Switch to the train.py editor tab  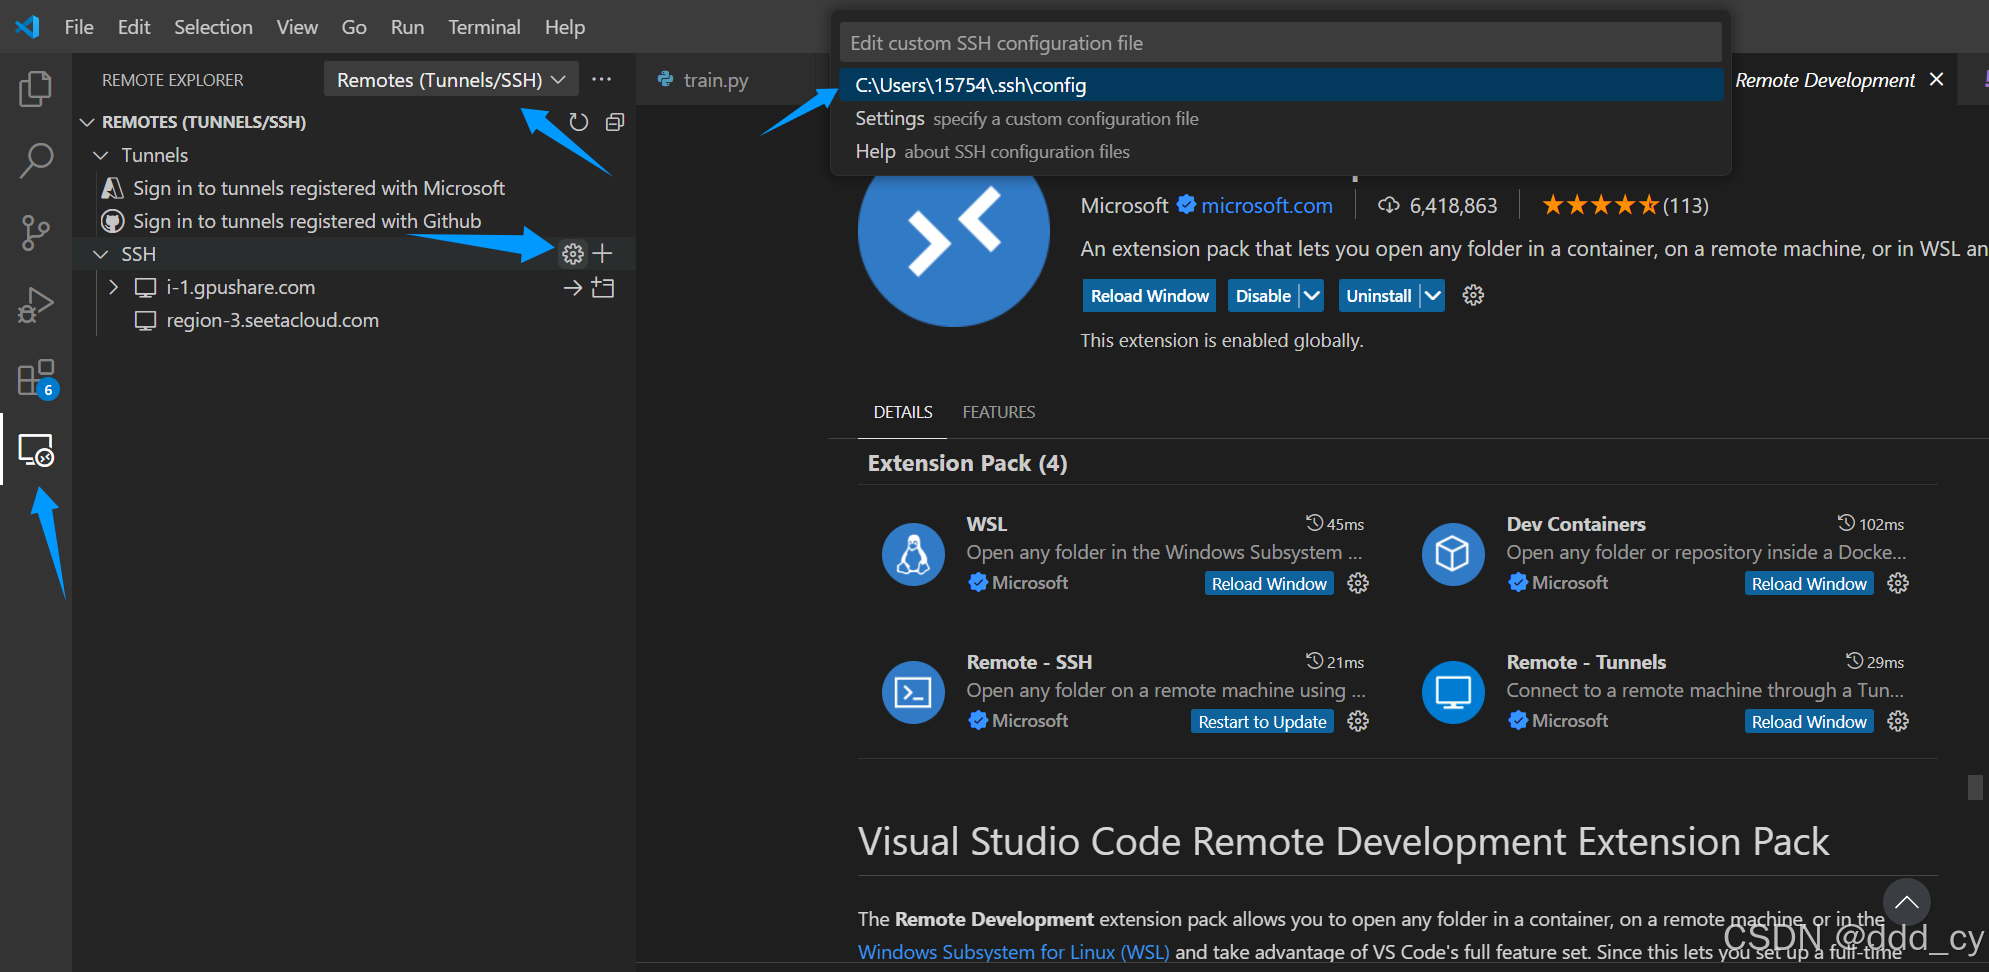[x=716, y=80]
